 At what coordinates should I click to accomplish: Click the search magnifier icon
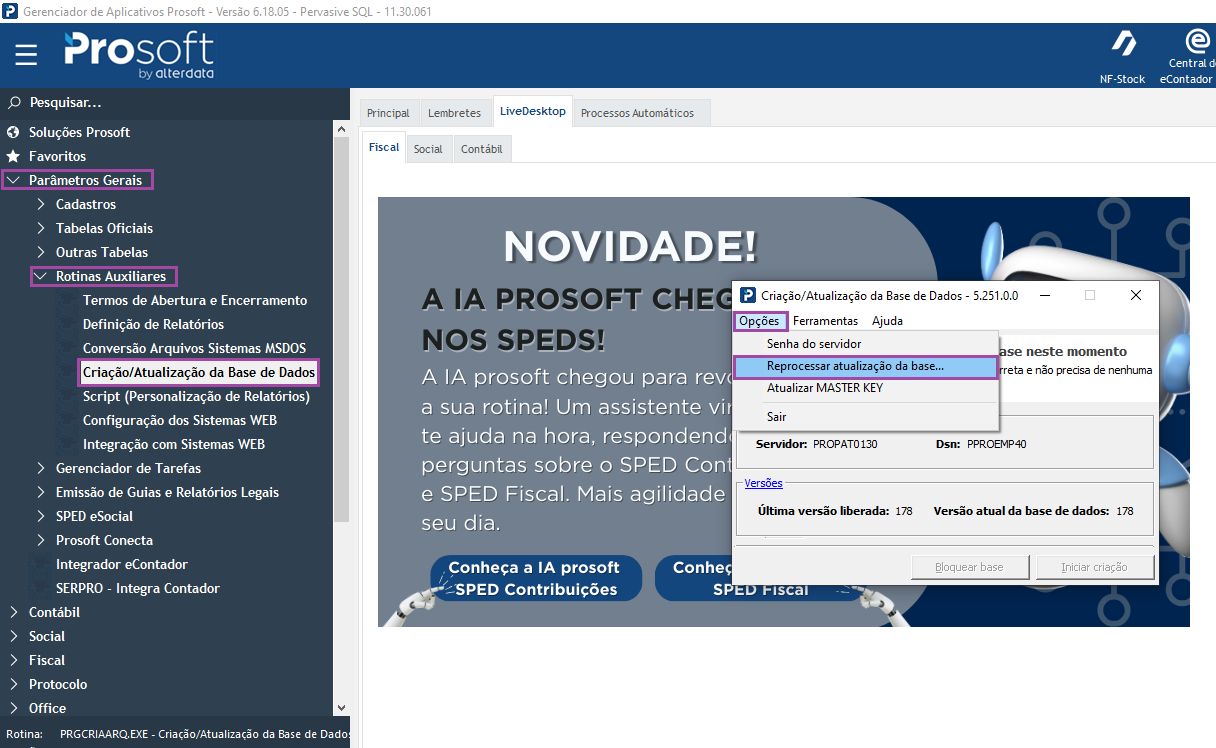(x=14, y=102)
